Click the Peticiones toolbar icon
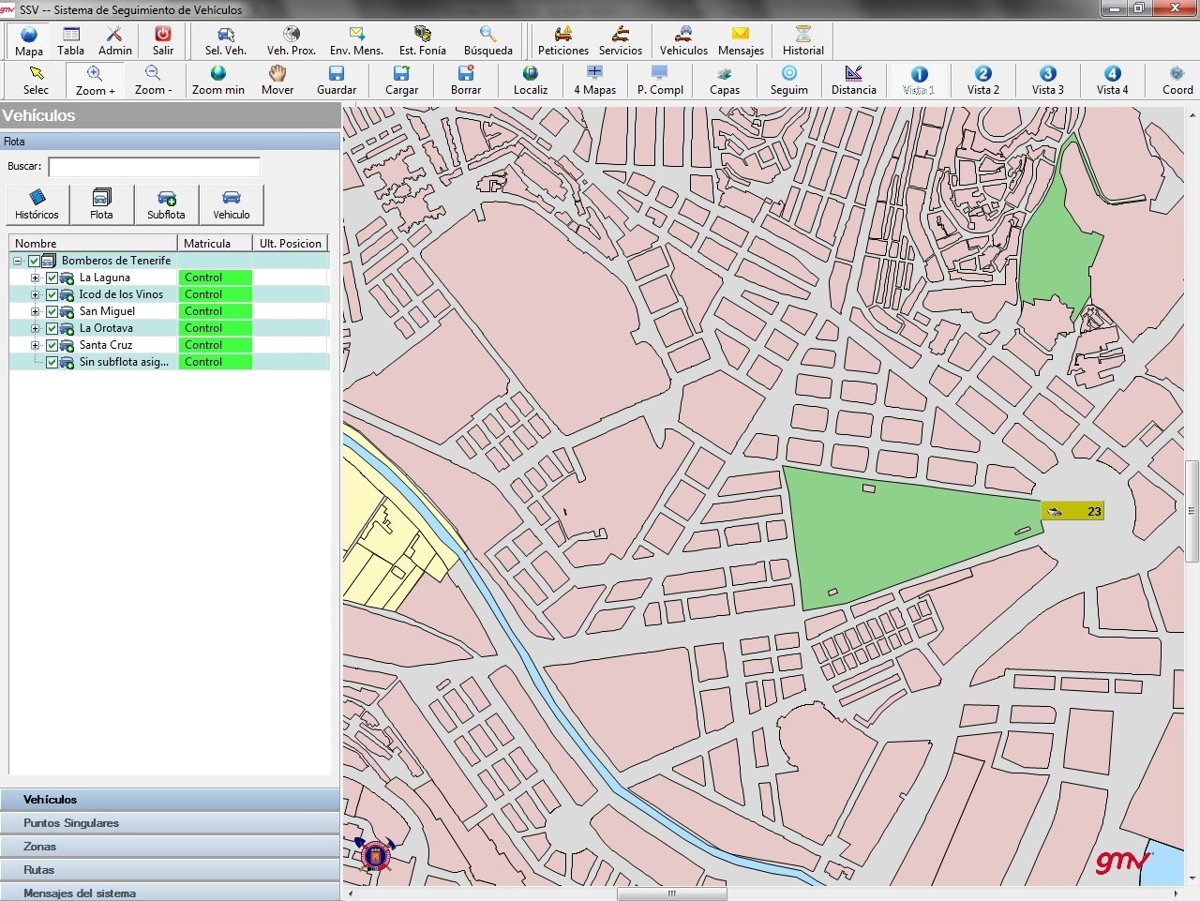Viewport: 1200px width, 901px height. (563, 41)
